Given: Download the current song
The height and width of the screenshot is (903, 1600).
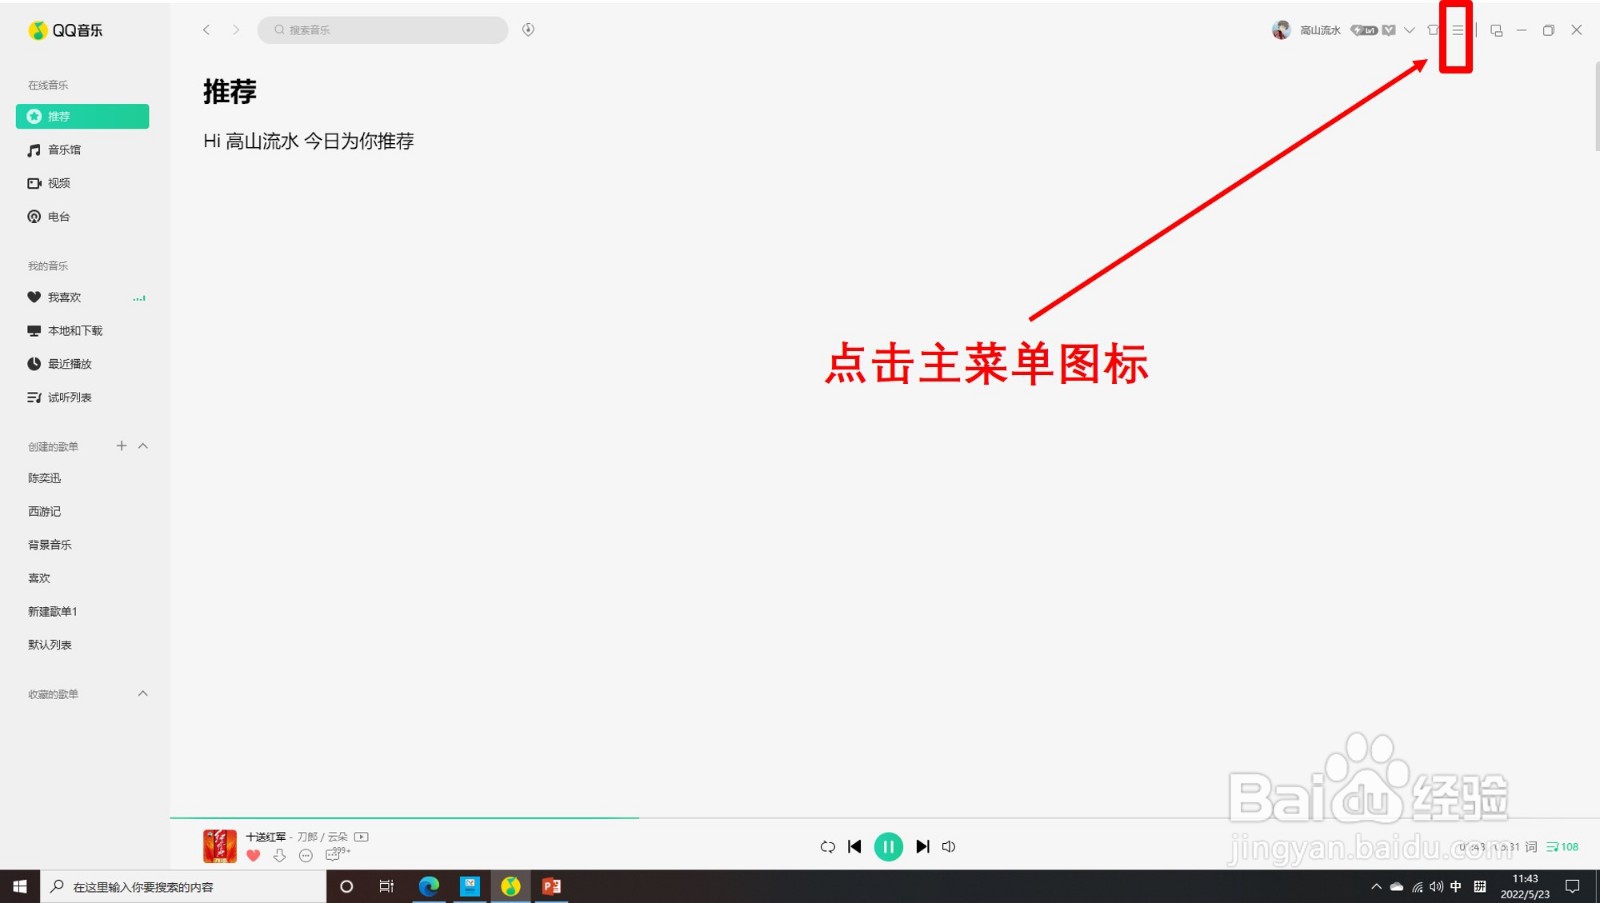Looking at the screenshot, I should click(280, 855).
